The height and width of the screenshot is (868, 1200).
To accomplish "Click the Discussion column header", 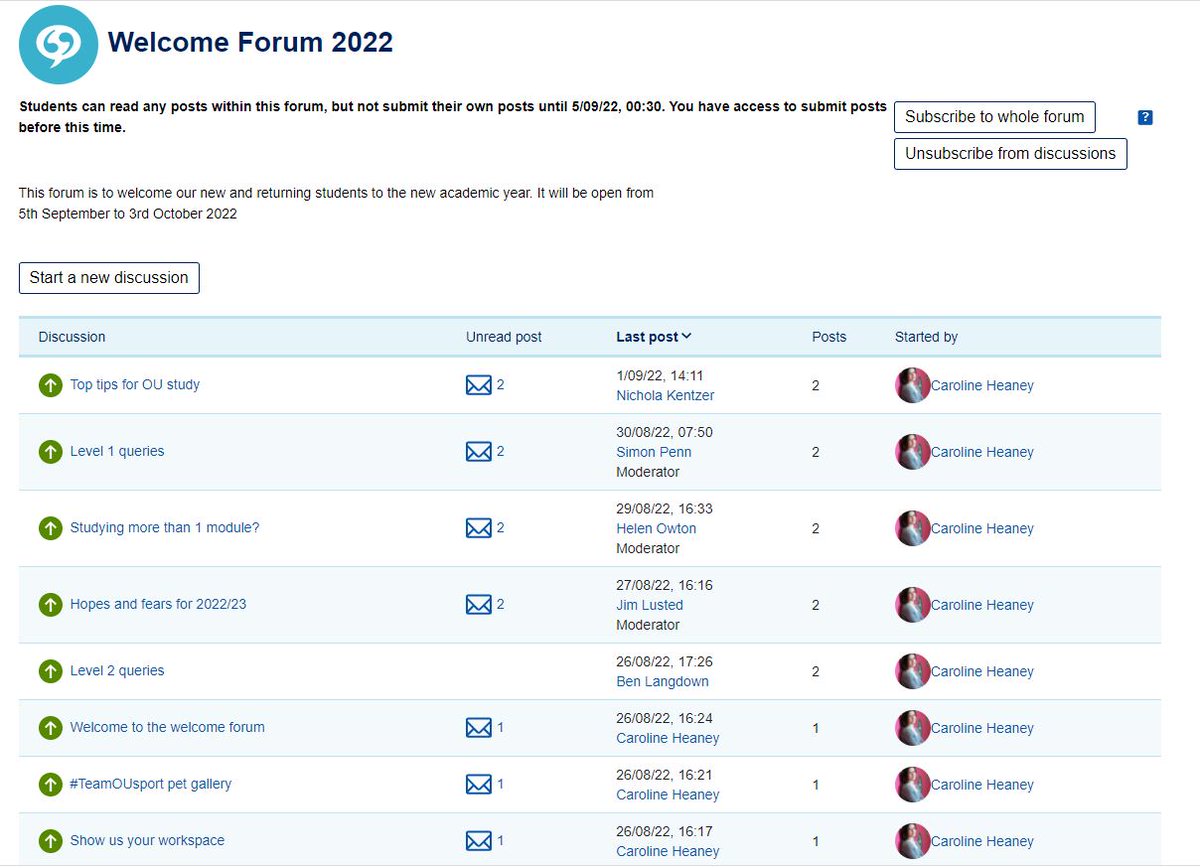I will pos(72,337).
